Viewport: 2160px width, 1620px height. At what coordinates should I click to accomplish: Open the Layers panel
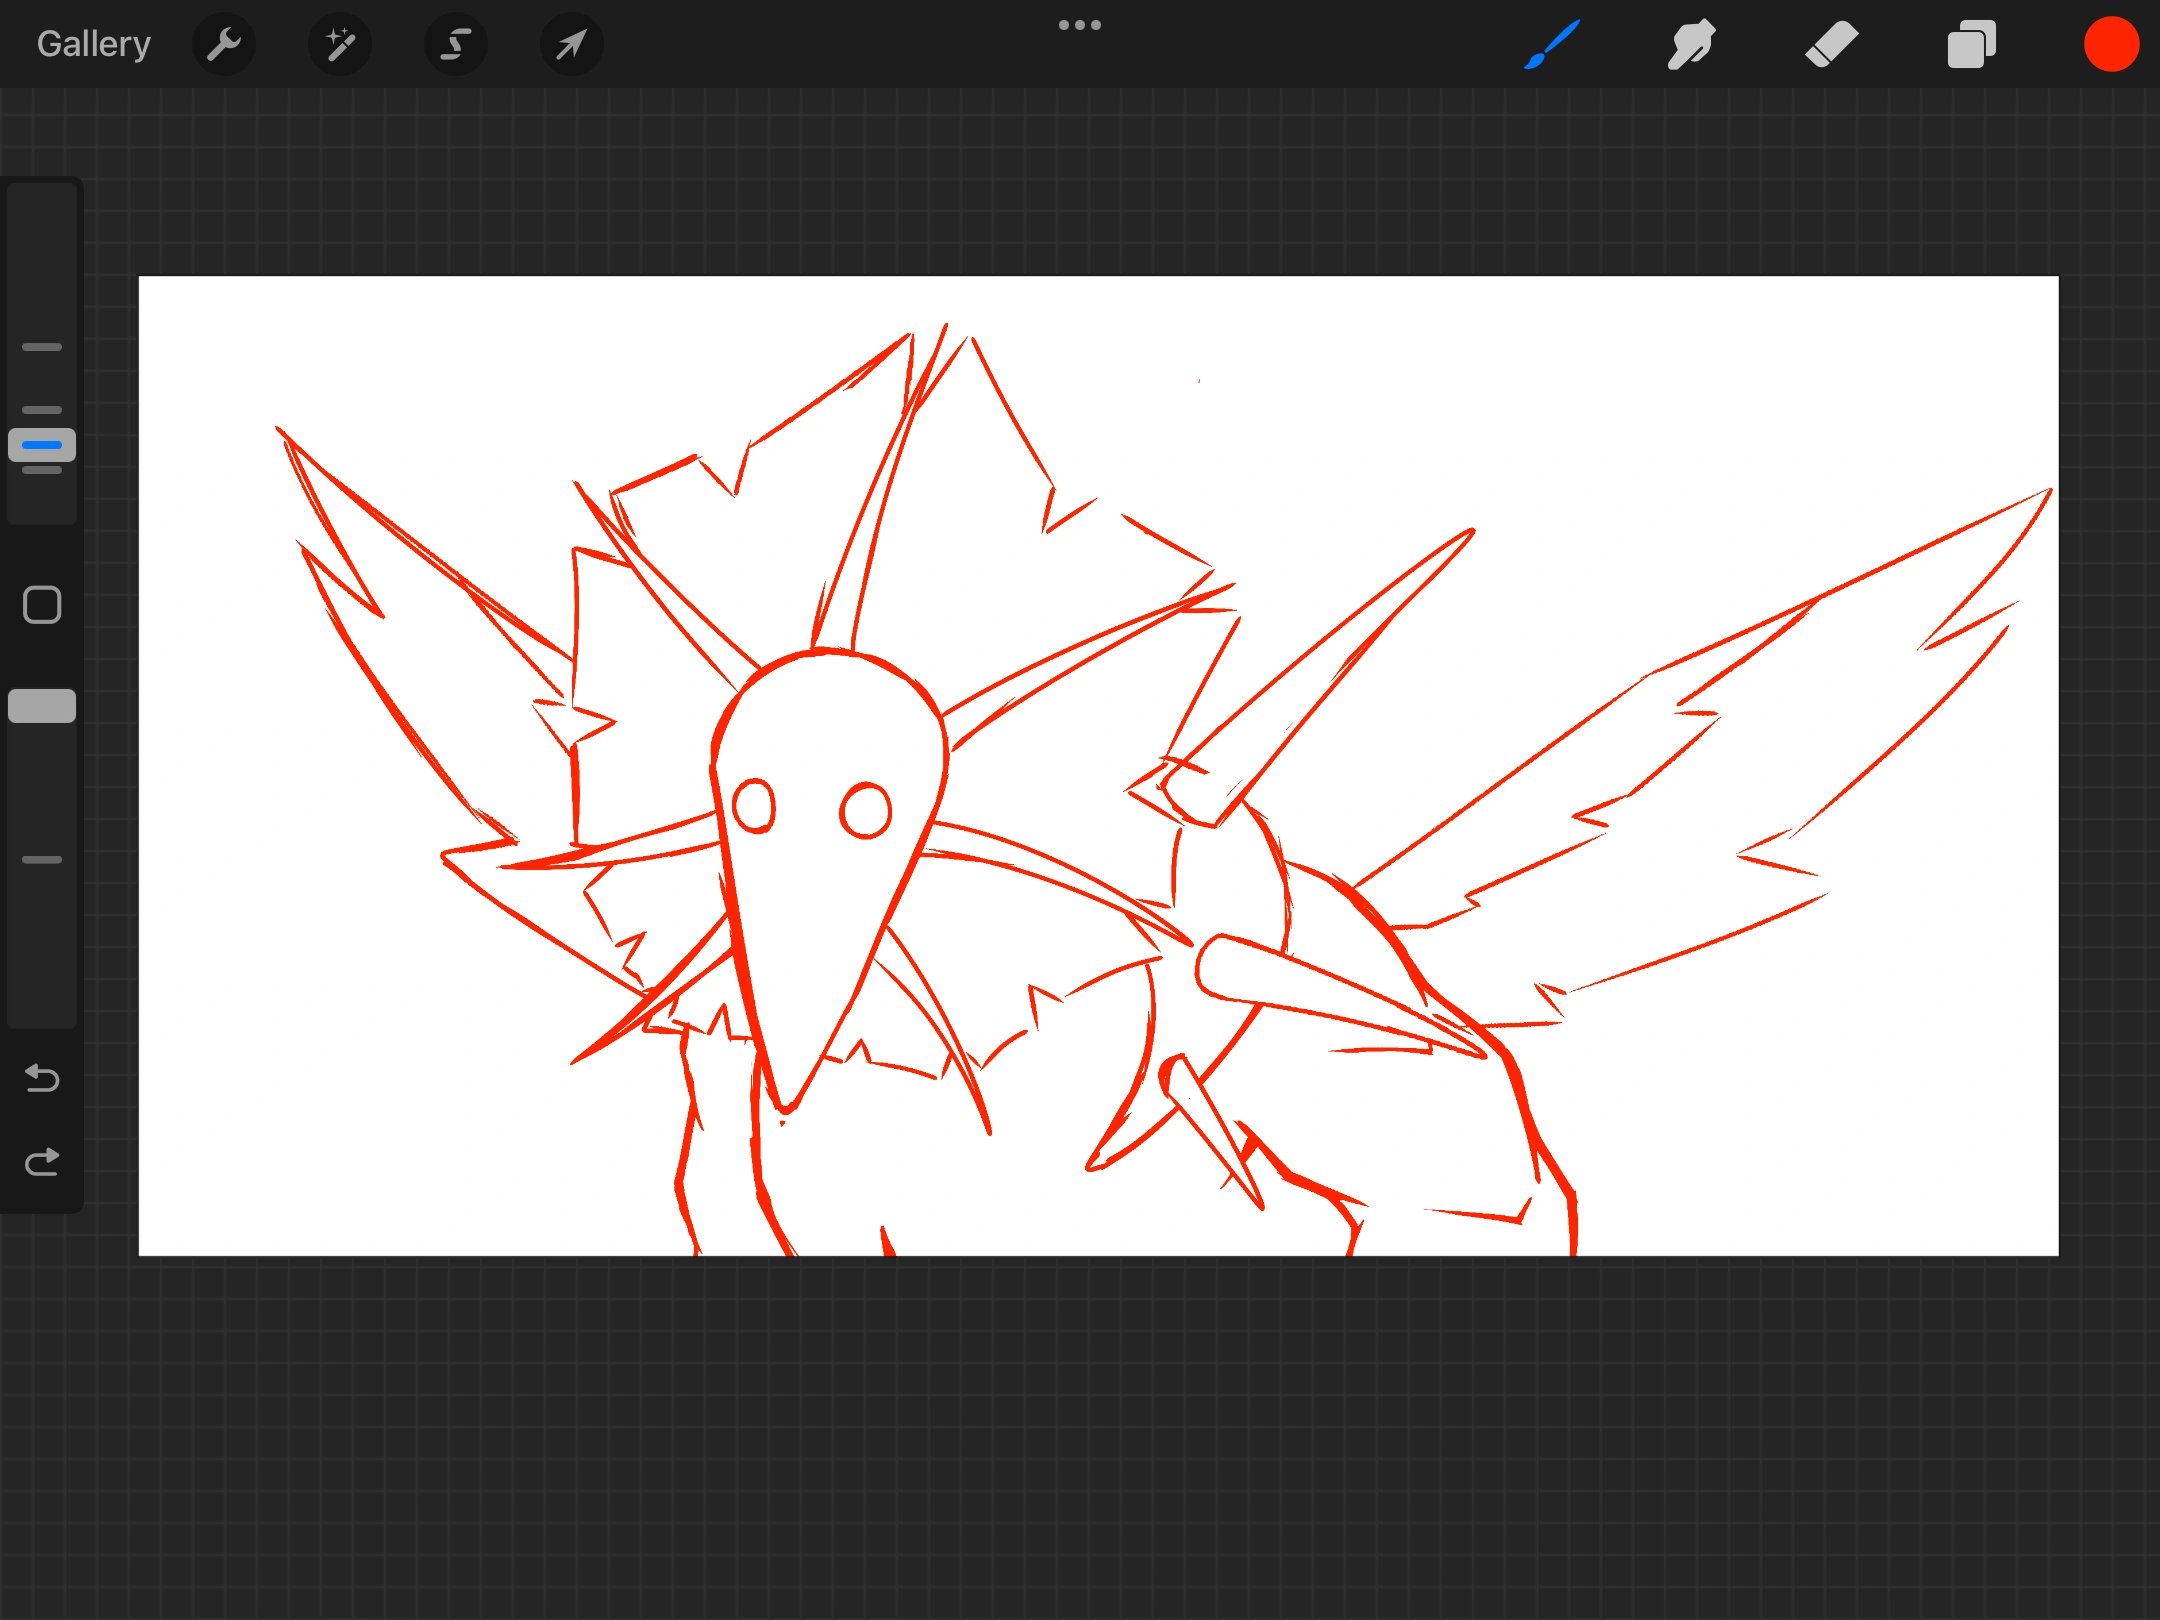point(1971,43)
